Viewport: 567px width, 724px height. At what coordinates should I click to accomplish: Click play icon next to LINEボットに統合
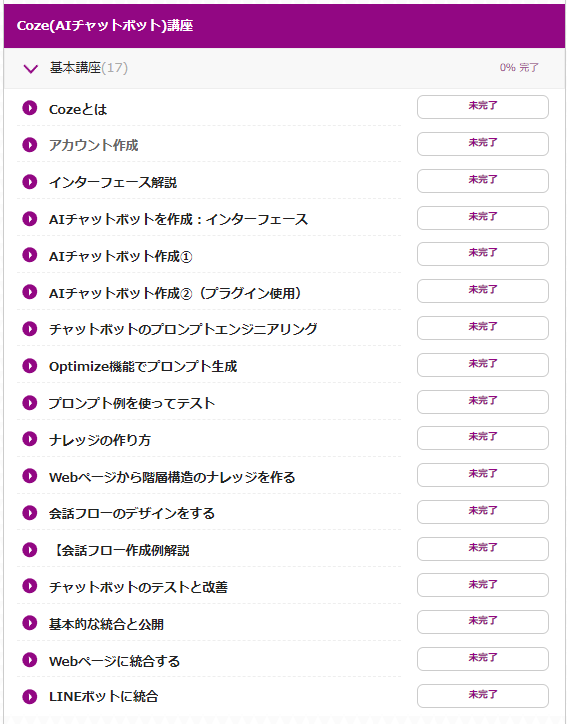30,696
